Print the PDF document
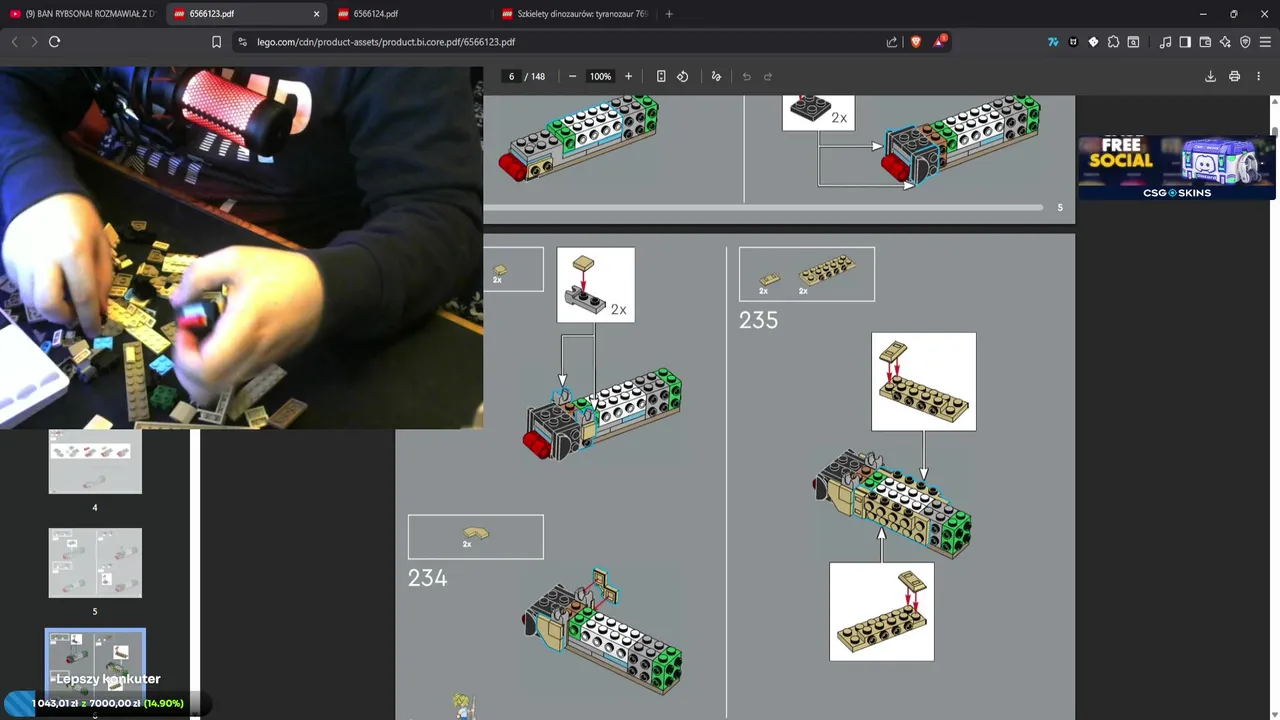 pos(1234,76)
